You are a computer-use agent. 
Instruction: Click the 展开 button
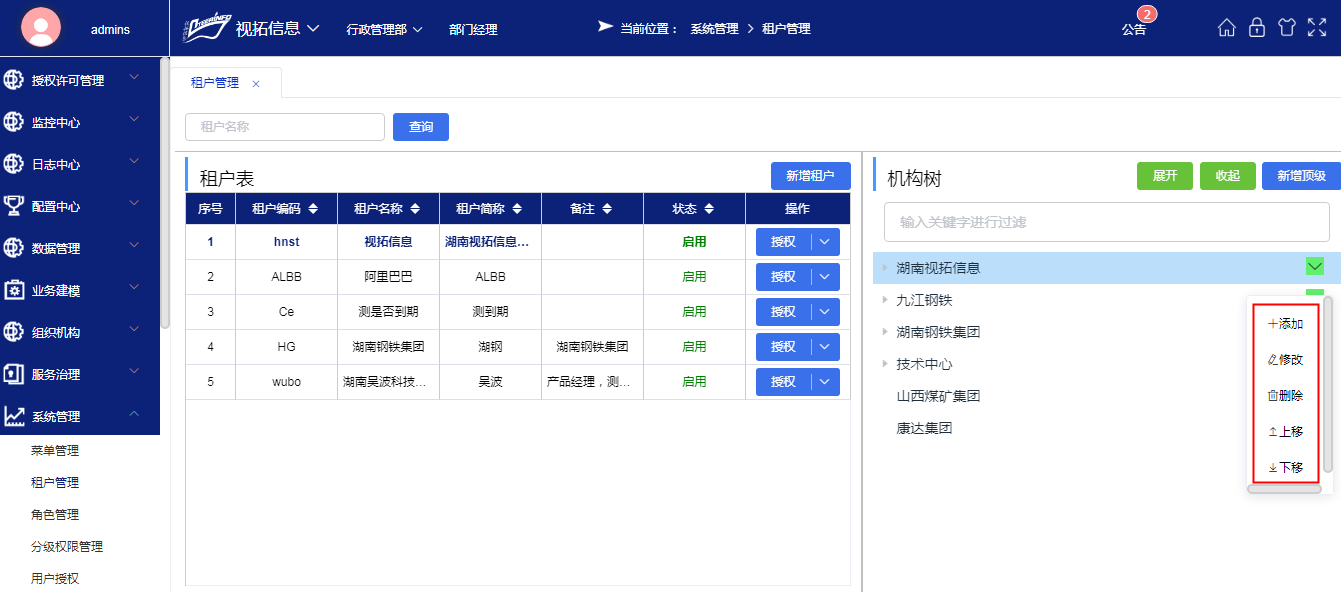1165,176
